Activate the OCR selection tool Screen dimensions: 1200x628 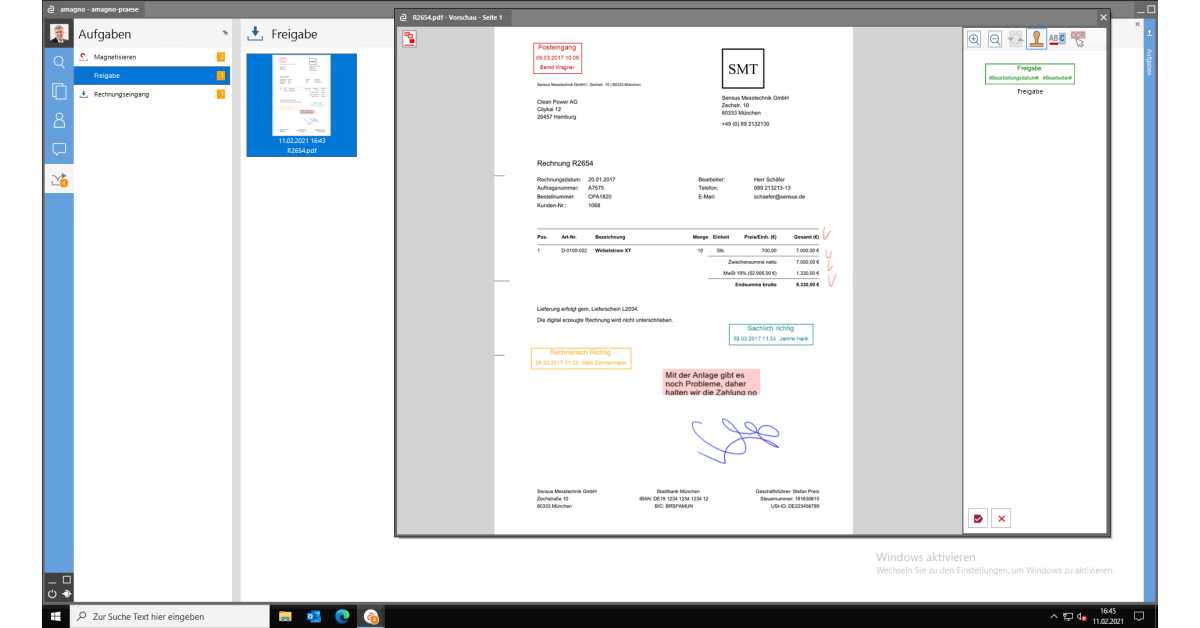click(1078, 39)
